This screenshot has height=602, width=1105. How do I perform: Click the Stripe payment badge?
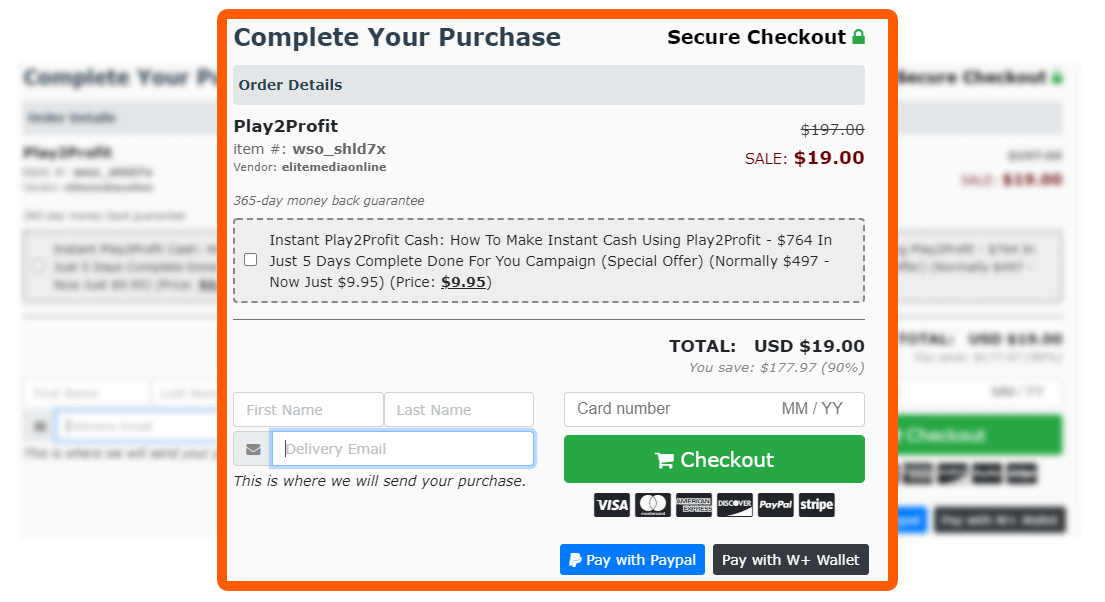coord(816,505)
